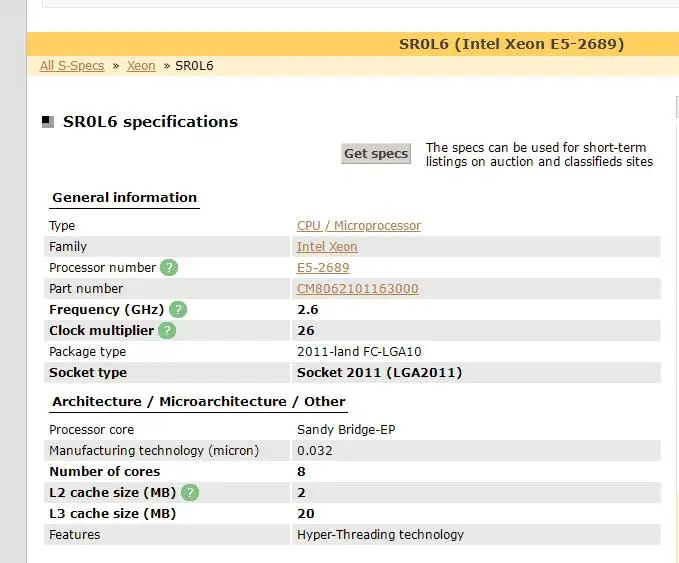Select Hyper-Threading technology feature text
Image resolution: width=679 pixels, height=563 pixels.
[380, 534]
